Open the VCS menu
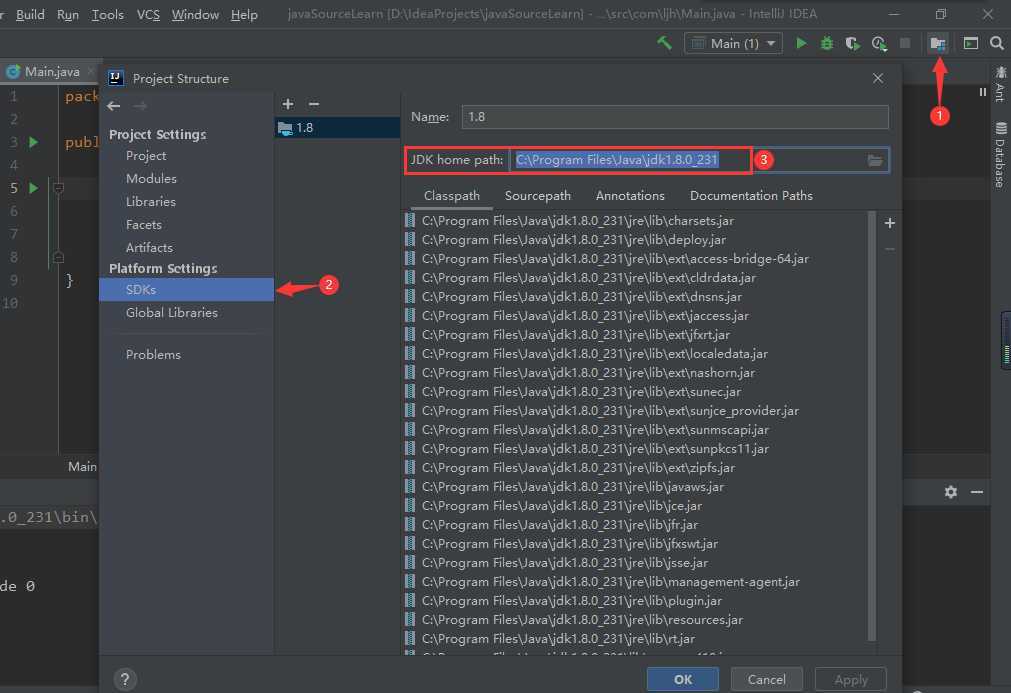Image resolution: width=1011 pixels, height=693 pixels. pyautogui.click(x=148, y=14)
